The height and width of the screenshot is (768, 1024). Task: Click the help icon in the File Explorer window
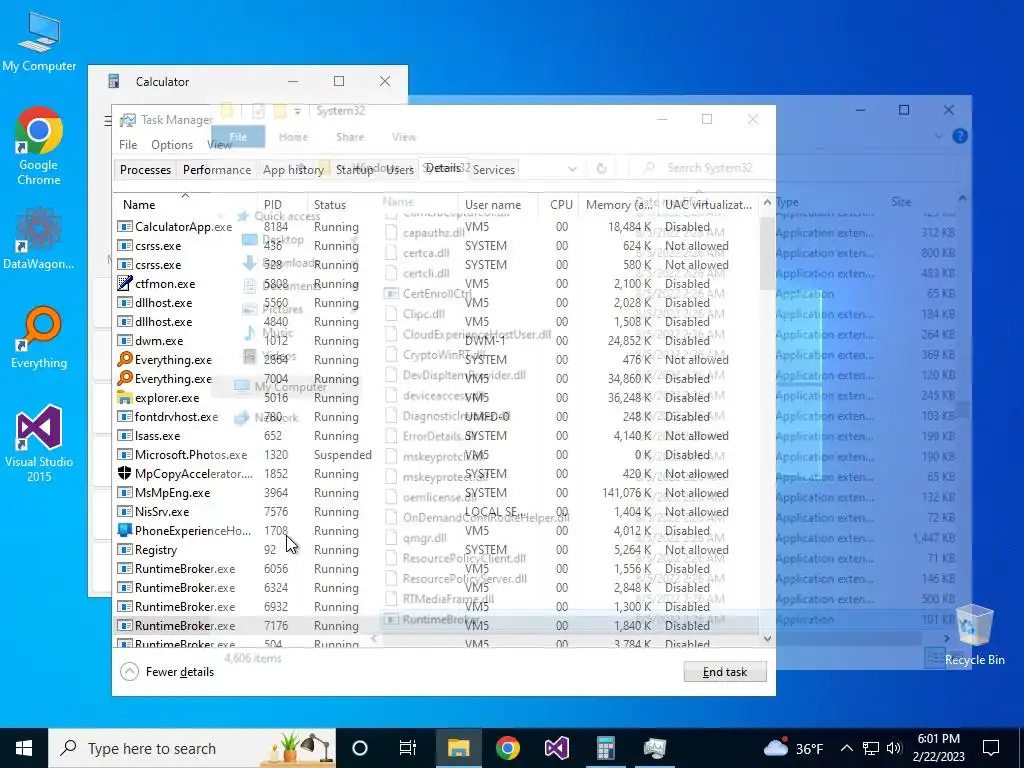(959, 136)
